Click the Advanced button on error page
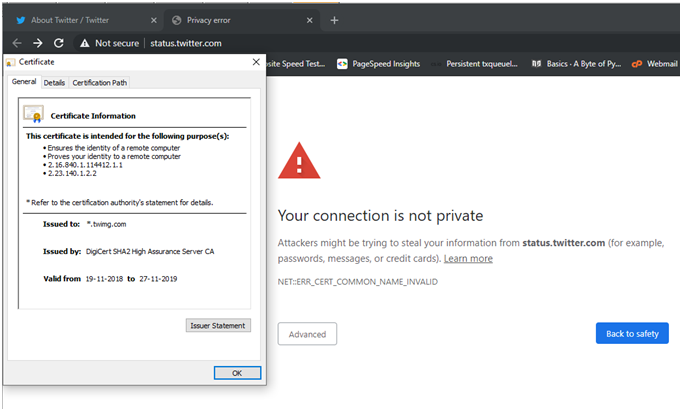The image size is (682, 411). click(307, 334)
